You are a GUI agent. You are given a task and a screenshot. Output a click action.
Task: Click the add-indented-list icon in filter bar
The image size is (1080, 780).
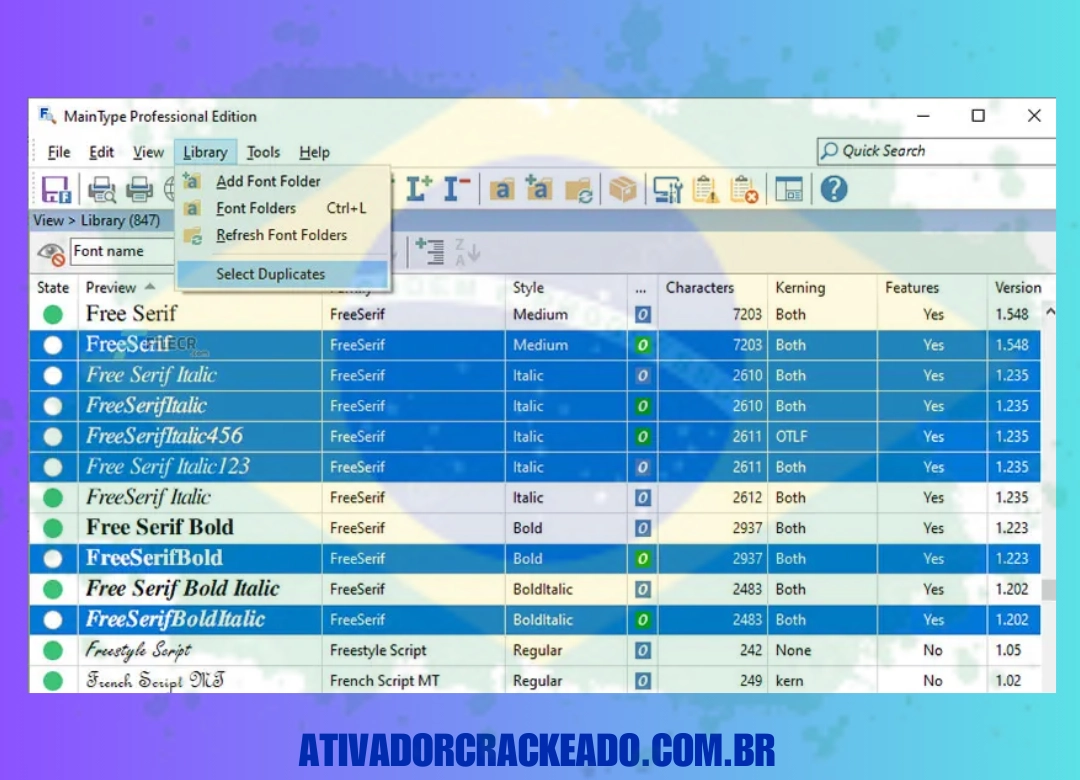click(x=430, y=252)
